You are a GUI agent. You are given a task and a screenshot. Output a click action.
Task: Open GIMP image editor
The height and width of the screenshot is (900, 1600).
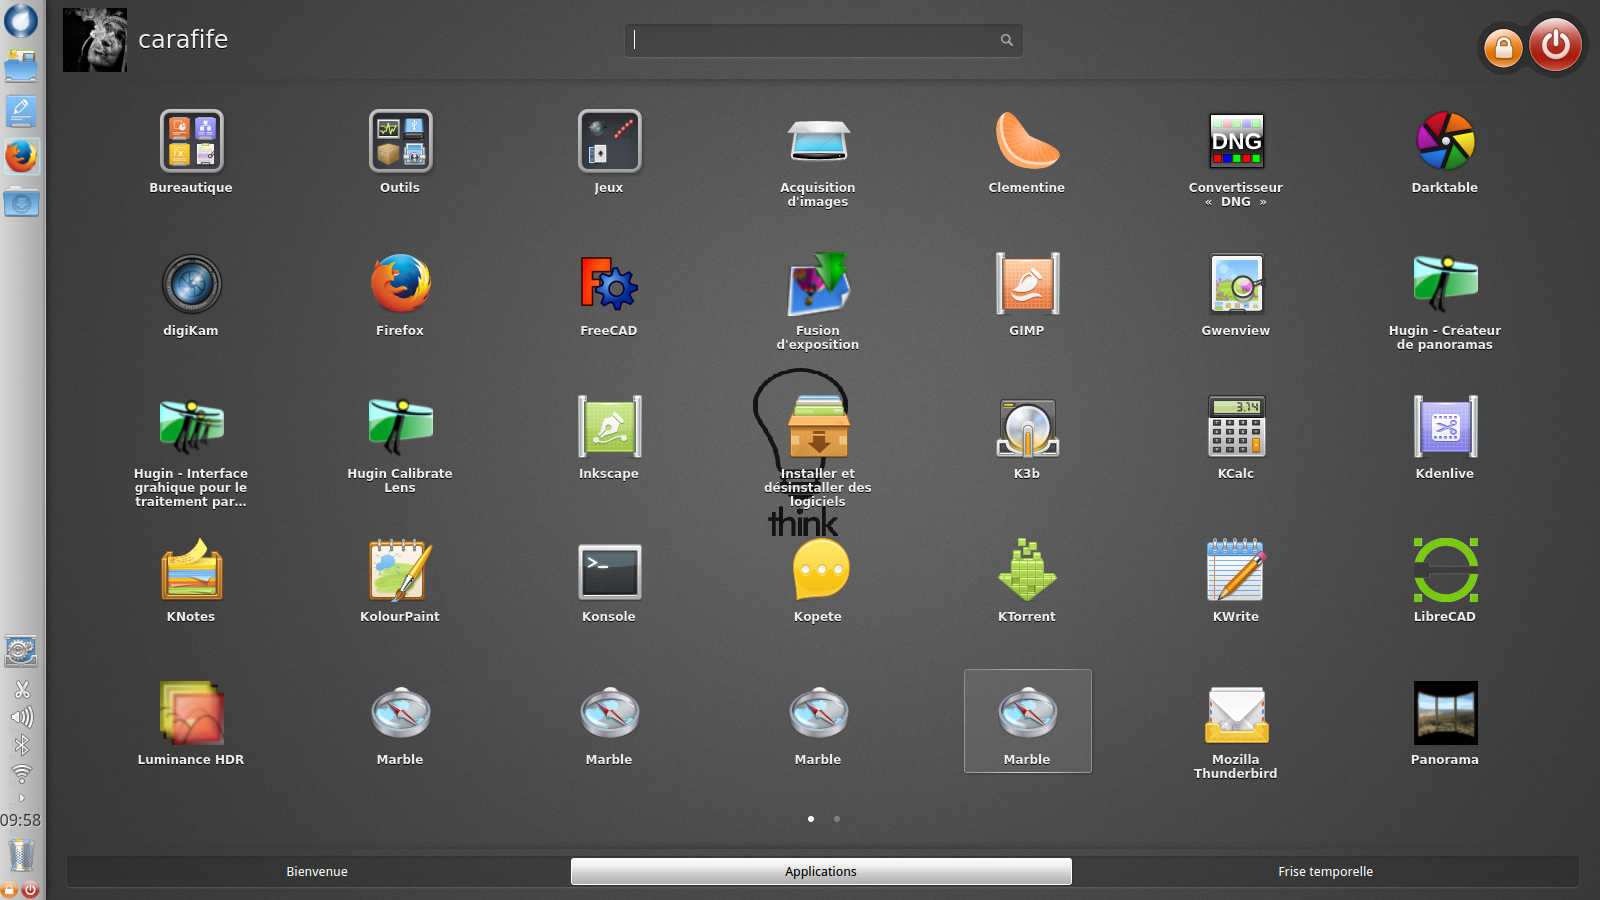coord(1027,295)
